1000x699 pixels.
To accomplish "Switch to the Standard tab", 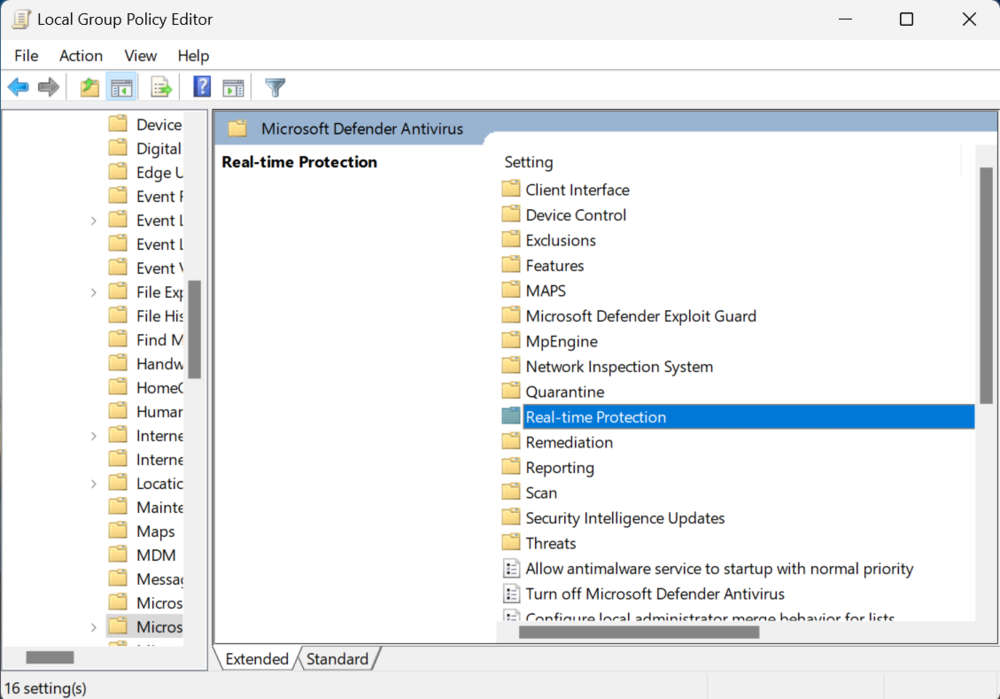I will (x=337, y=659).
